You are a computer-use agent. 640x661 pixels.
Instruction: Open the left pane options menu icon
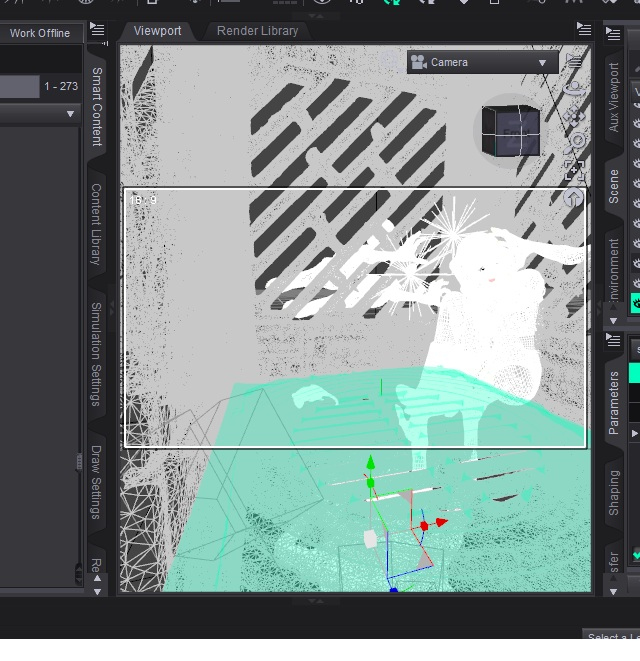pos(97,30)
